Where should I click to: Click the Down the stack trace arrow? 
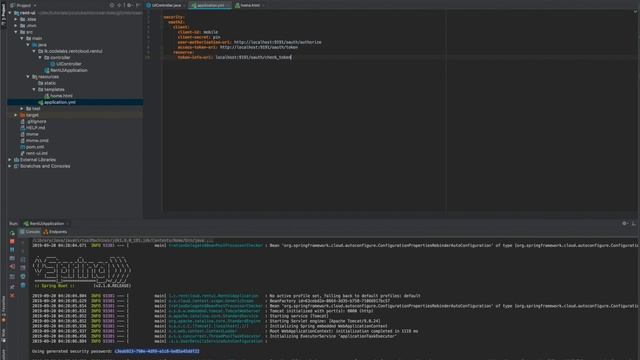(x=23, y=250)
